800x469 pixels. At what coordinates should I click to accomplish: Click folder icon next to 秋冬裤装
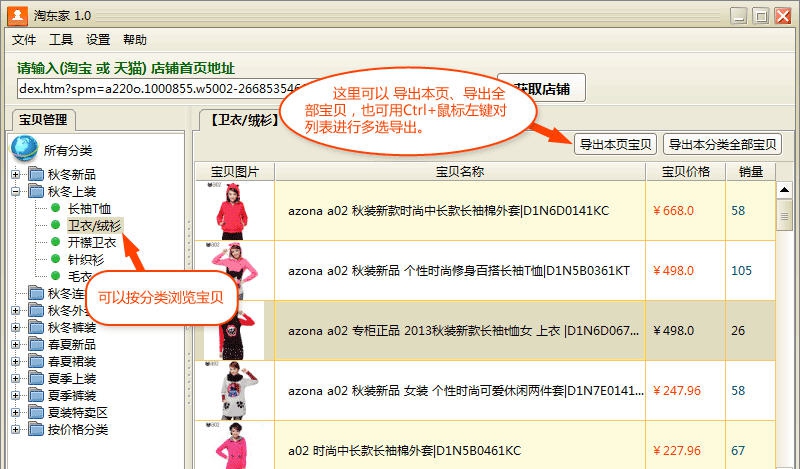tap(36, 327)
